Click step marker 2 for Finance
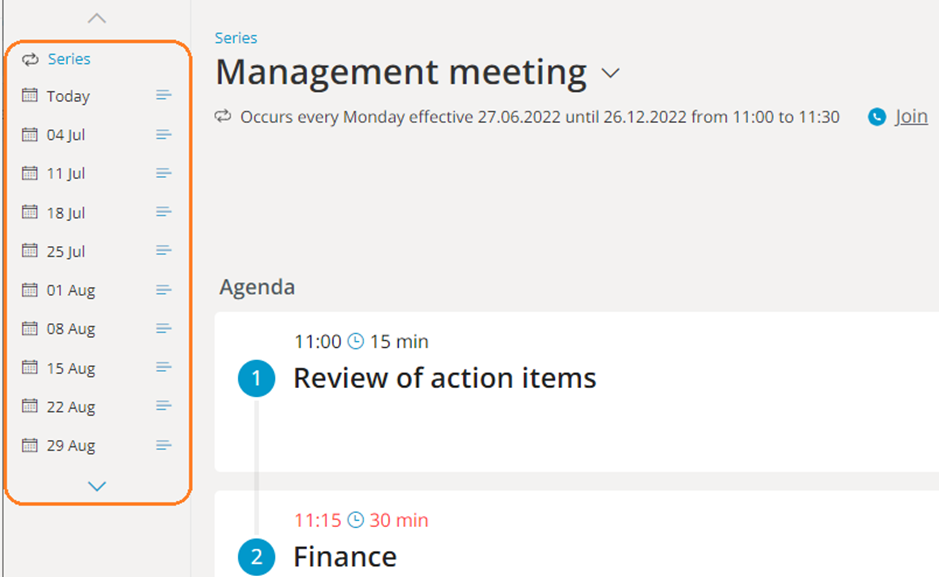 pyautogui.click(x=257, y=557)
